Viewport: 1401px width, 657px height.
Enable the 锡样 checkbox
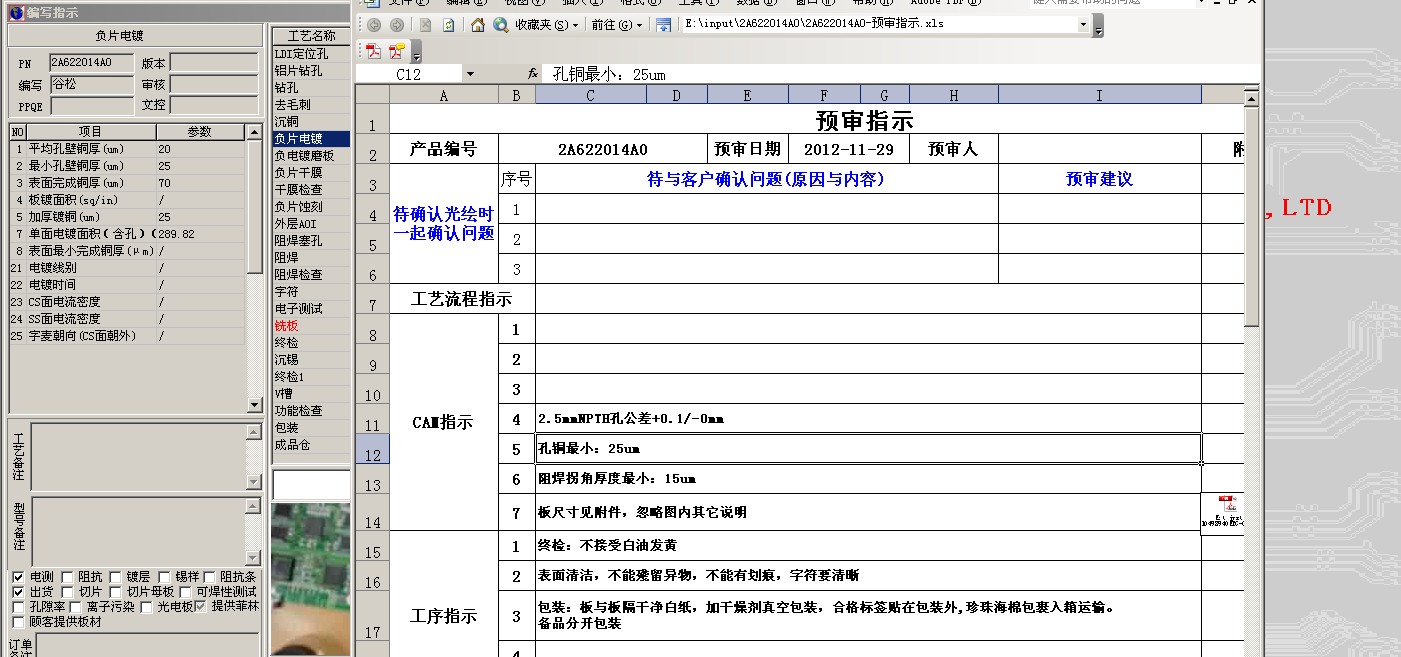[164, 577]
